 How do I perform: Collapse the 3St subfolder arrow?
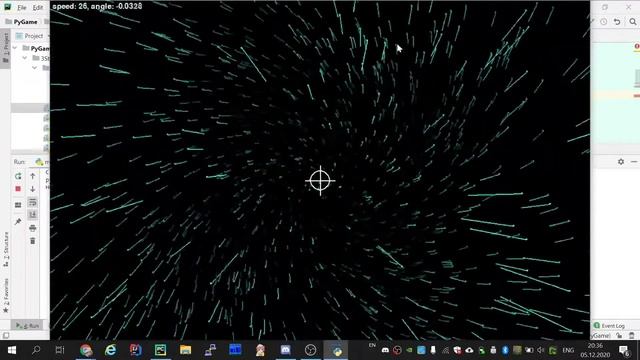[x=25, y=58]
